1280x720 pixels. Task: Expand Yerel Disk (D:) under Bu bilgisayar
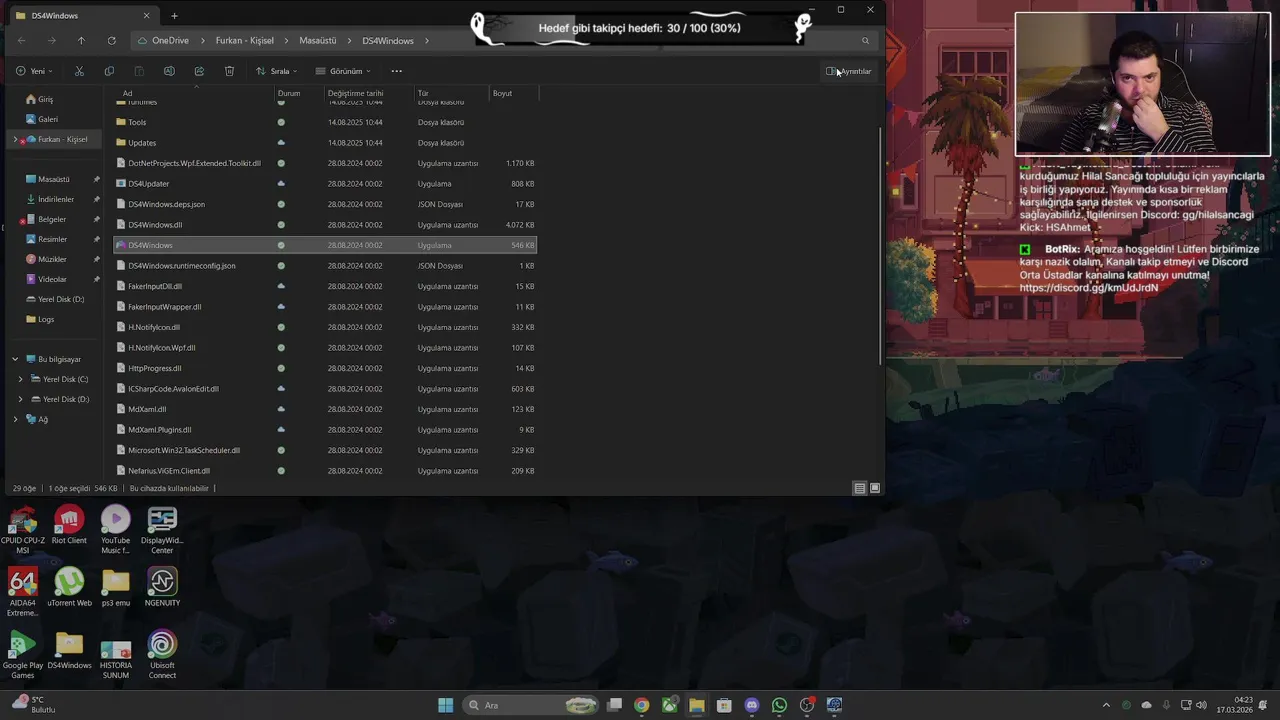(21, 399)
